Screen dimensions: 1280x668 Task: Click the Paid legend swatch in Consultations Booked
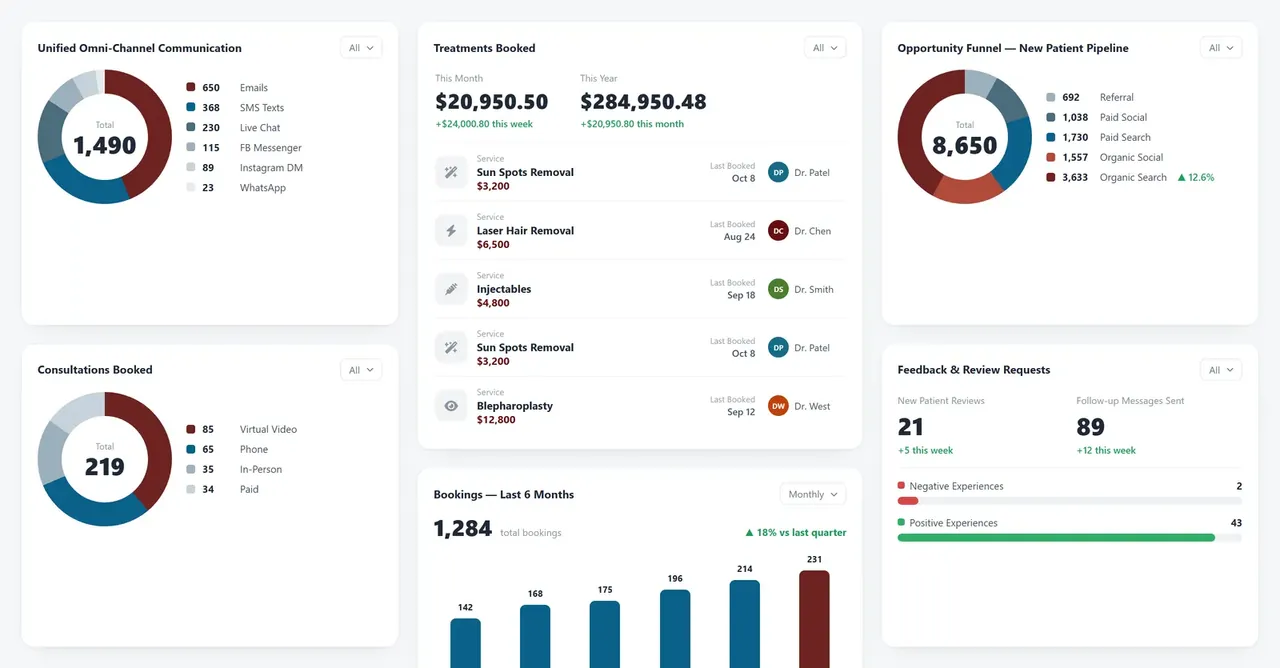coord(191,489)
